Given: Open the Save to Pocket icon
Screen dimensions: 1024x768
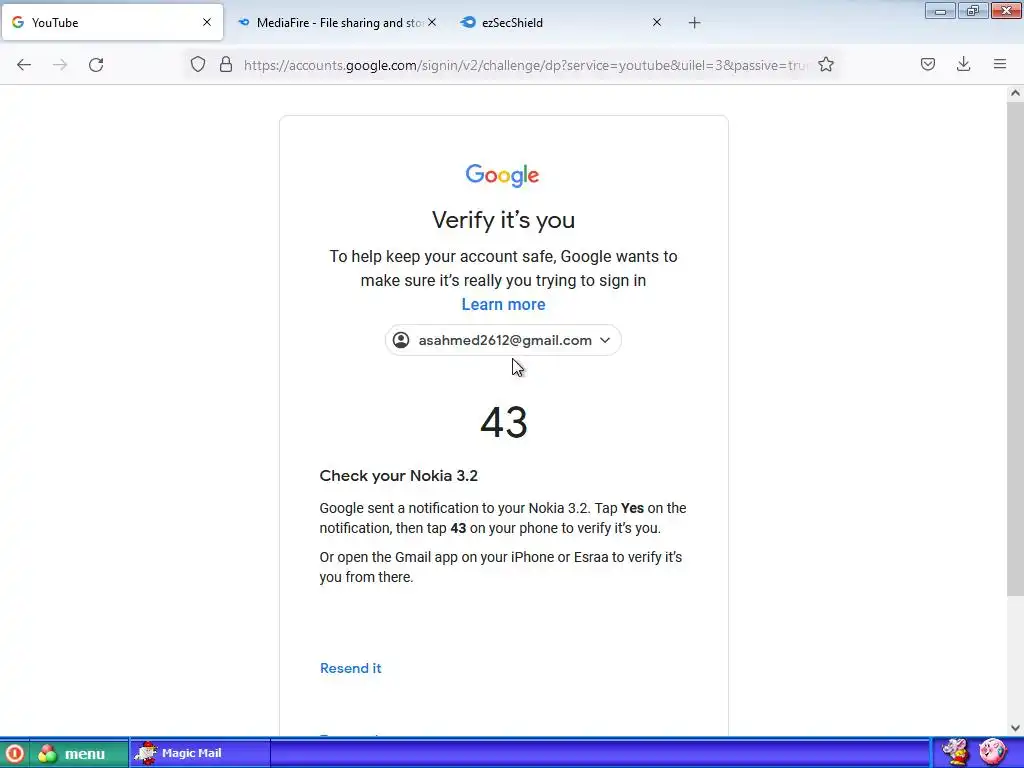Looking at the screenshot, I should pyautogui.click(x=928, y=64).
